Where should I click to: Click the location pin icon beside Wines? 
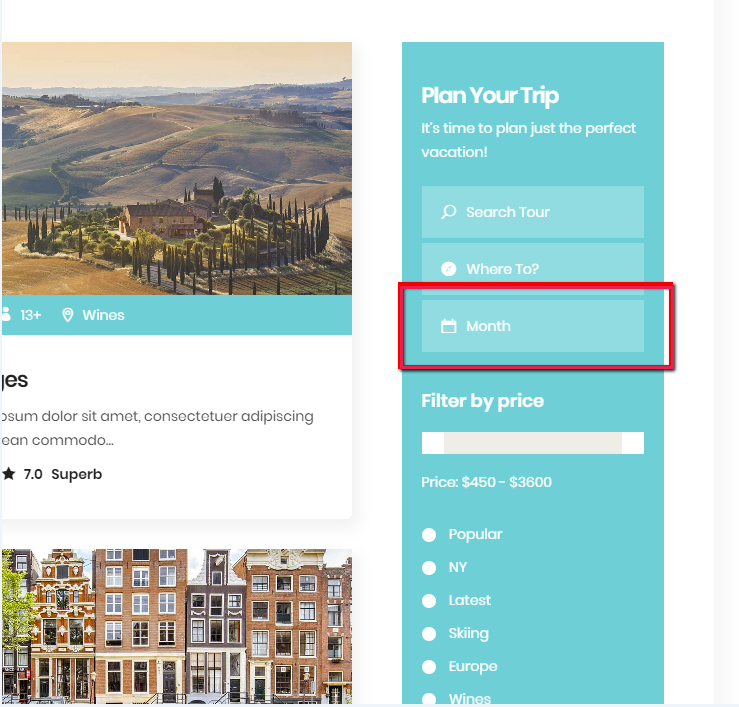pyautogui.click(x=68, y=315)
